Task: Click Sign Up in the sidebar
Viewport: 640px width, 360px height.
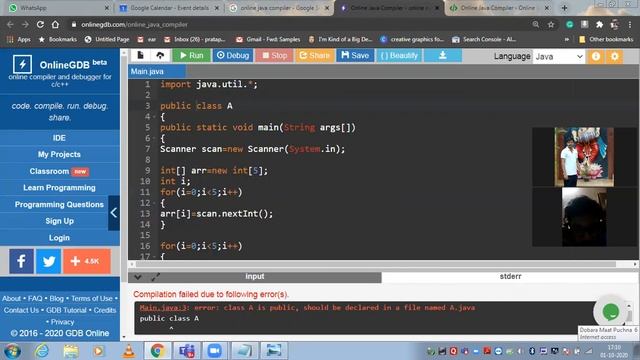Action: click(59, 221)
